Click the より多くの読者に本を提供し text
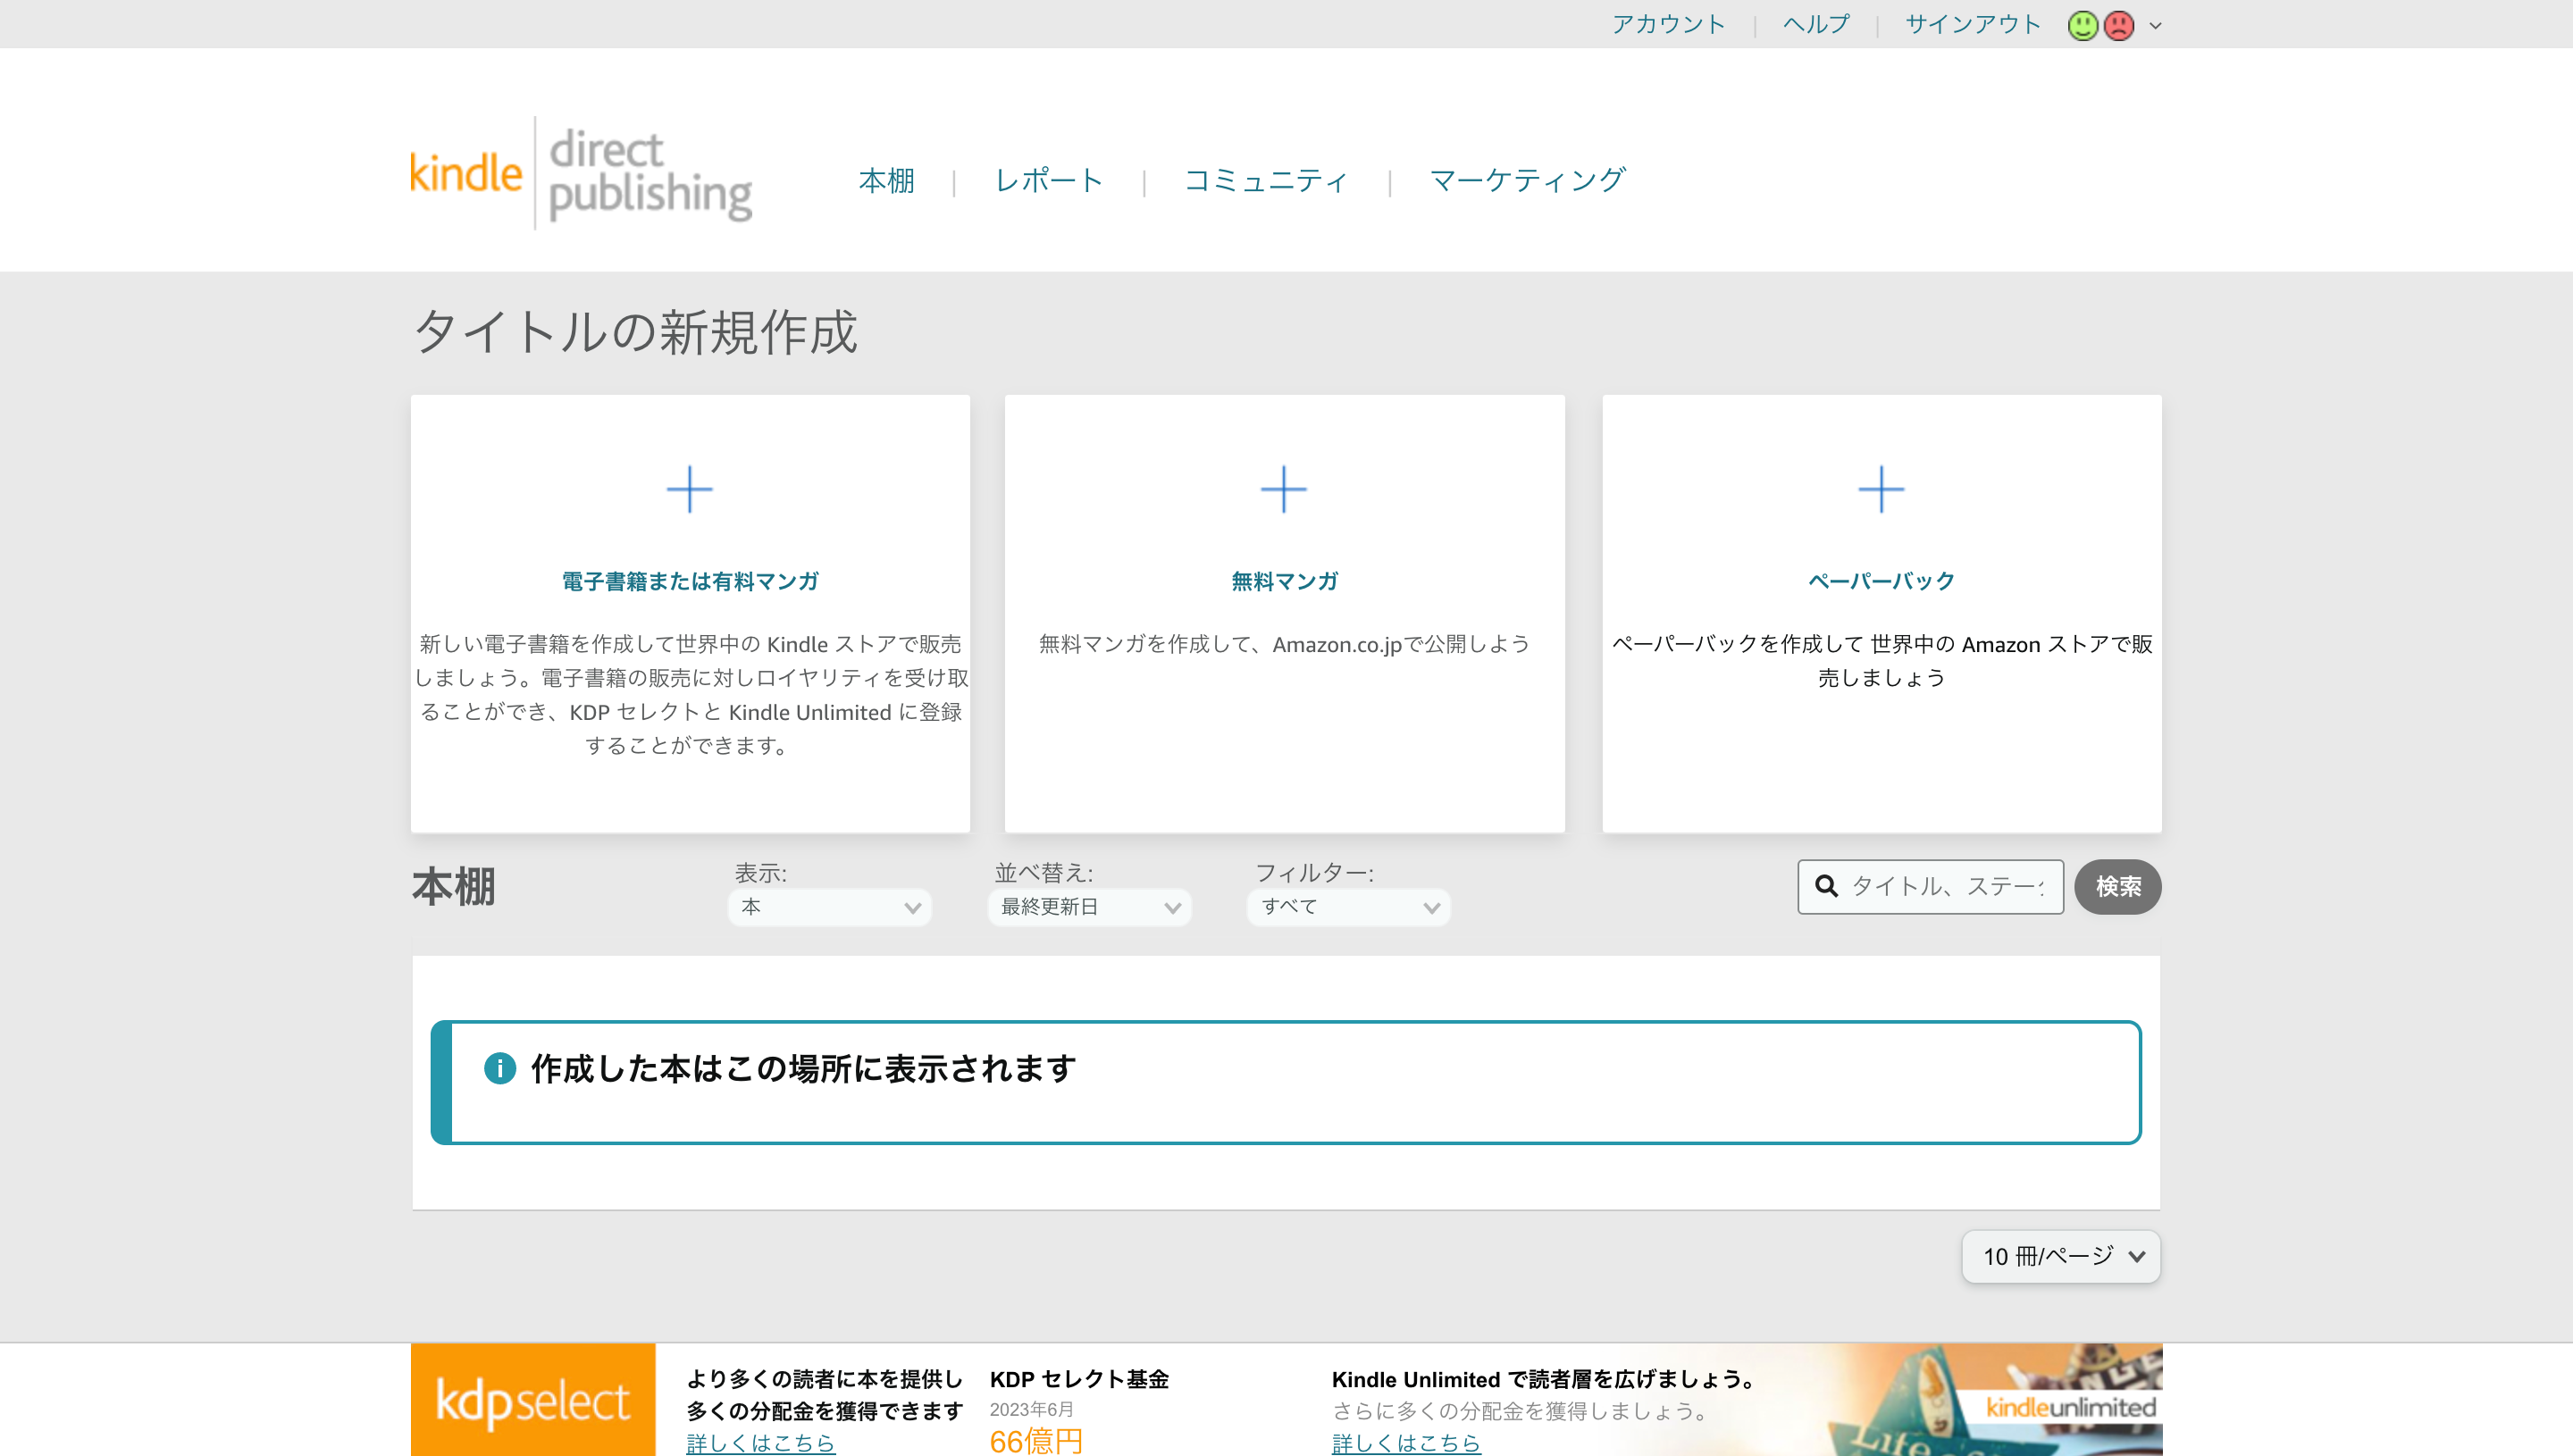 824,1379
